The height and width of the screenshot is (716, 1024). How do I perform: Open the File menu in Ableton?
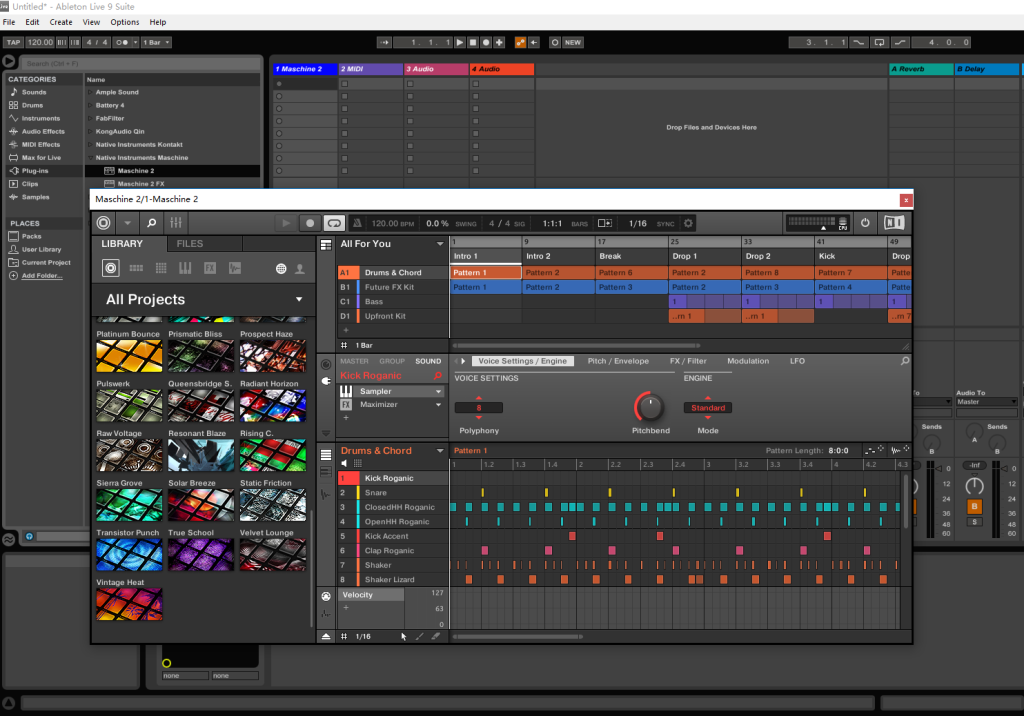9,22
